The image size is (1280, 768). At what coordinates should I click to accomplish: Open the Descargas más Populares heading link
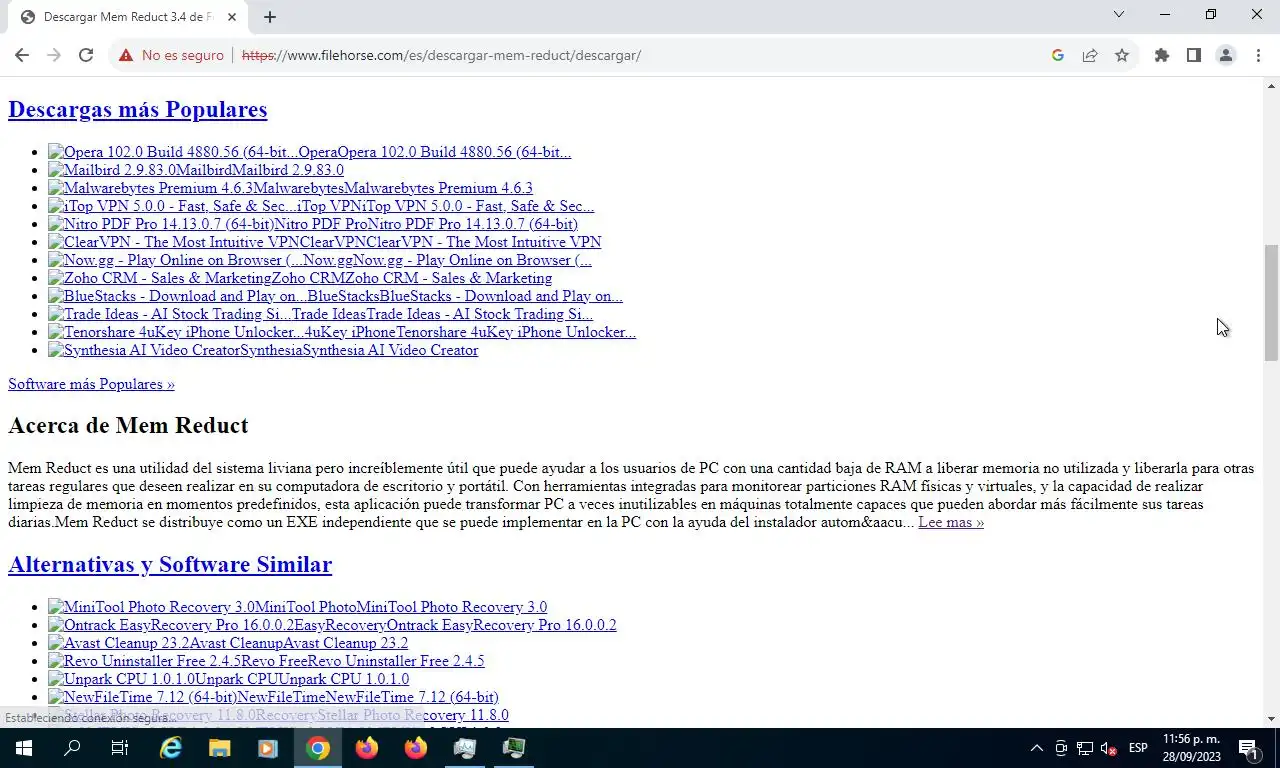coord(137,109)
